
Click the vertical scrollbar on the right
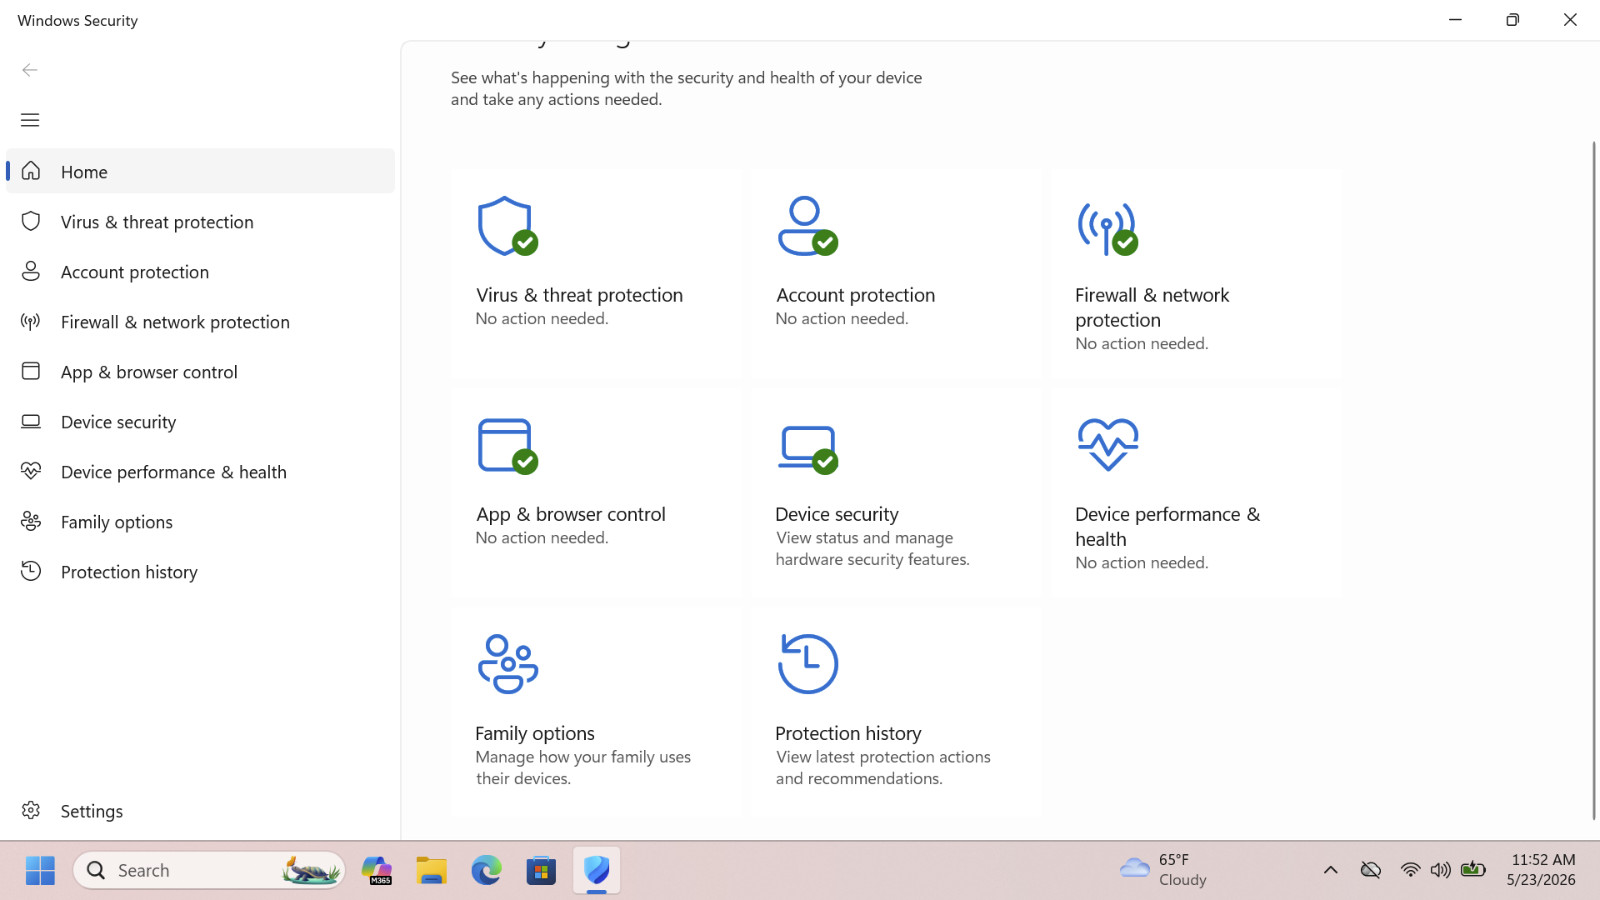[x=1594, y=480]
